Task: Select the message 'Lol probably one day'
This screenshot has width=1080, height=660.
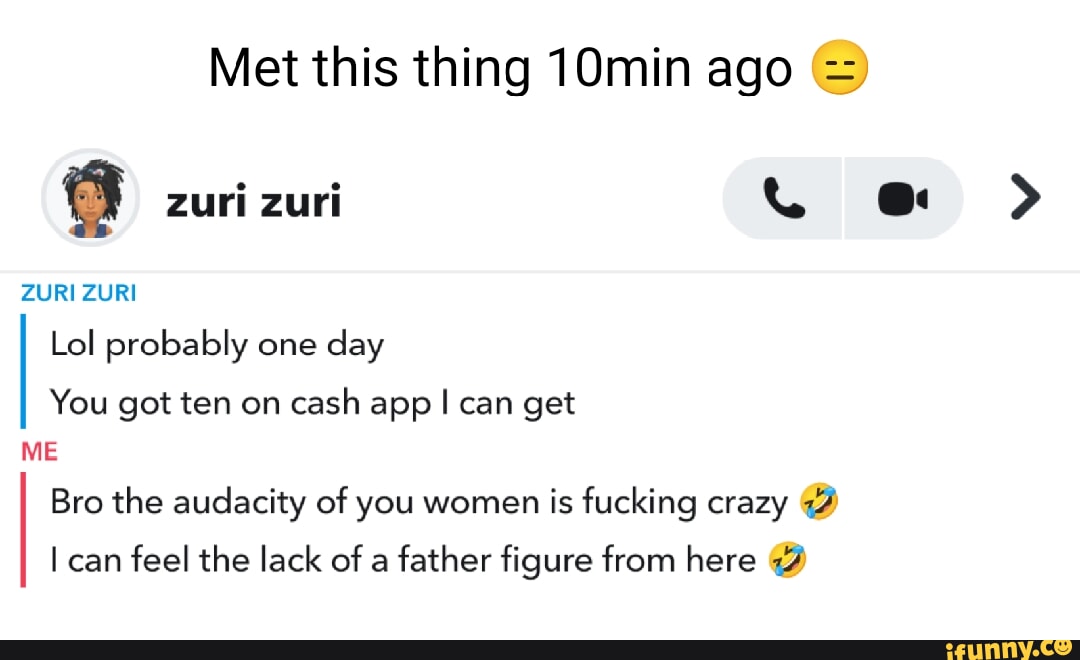Action: pyautogui.click(x=216, y=343)
